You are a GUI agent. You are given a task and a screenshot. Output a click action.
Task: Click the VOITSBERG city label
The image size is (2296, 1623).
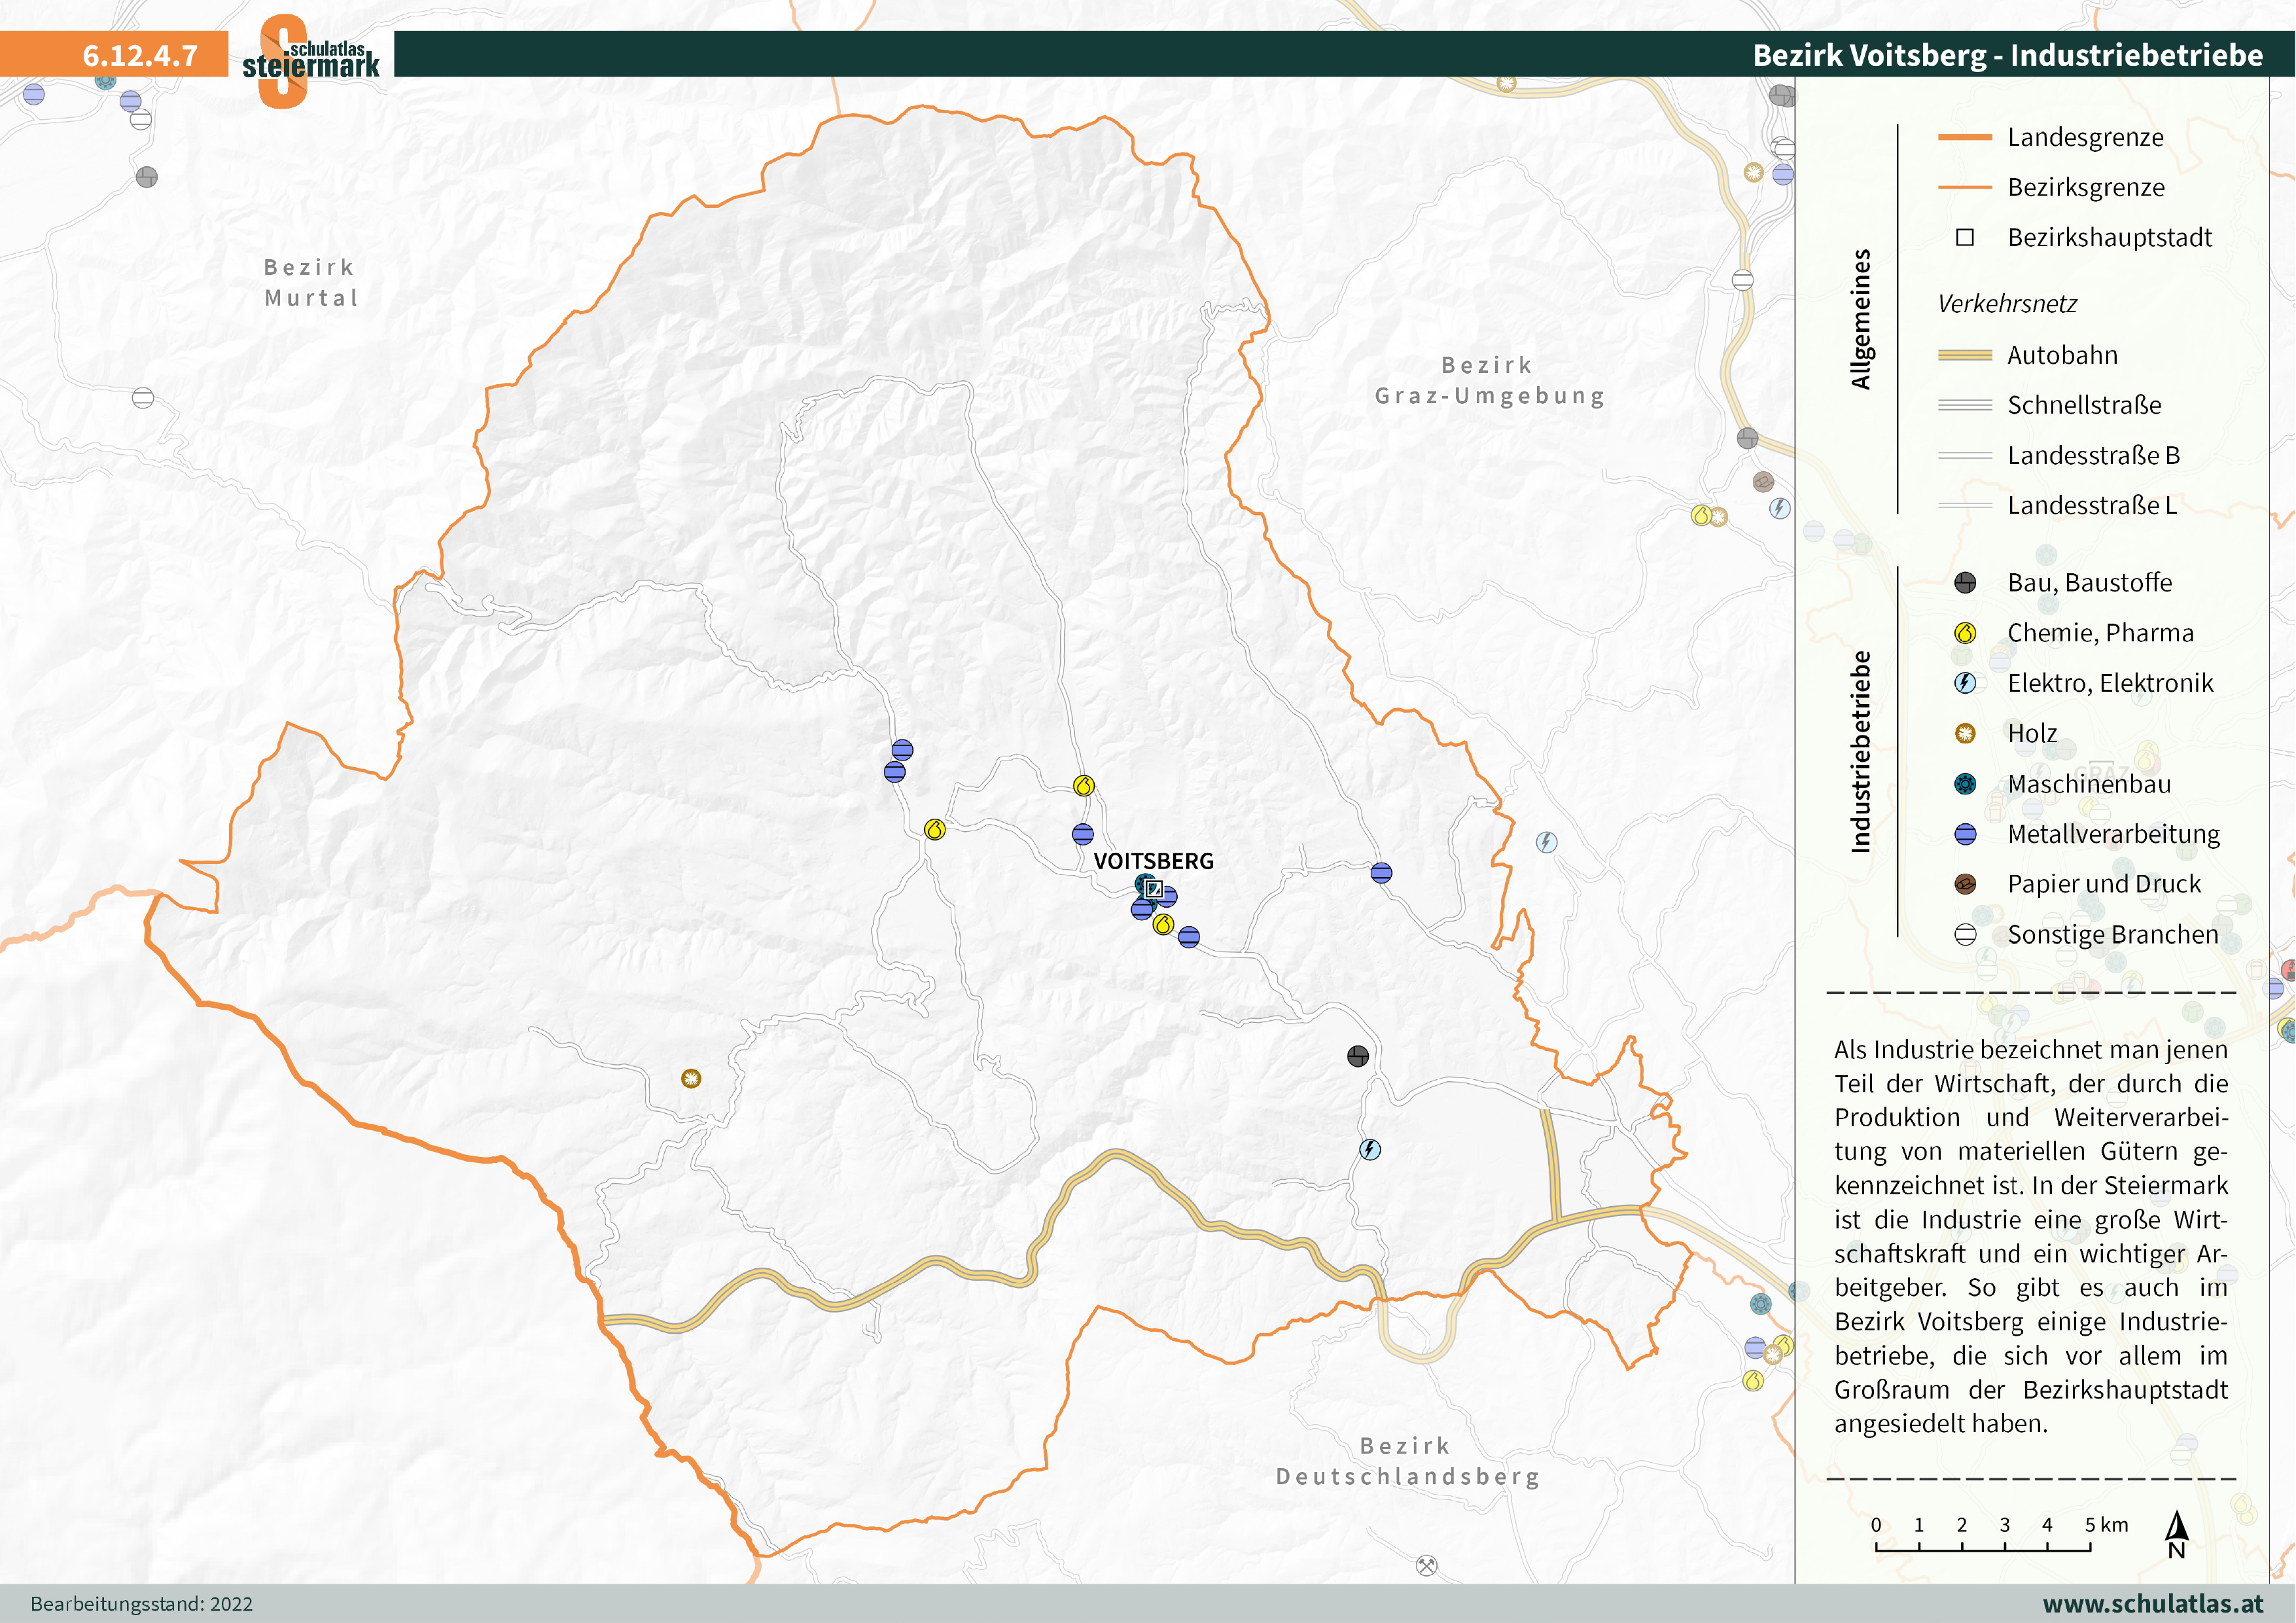click(1153, 861)
